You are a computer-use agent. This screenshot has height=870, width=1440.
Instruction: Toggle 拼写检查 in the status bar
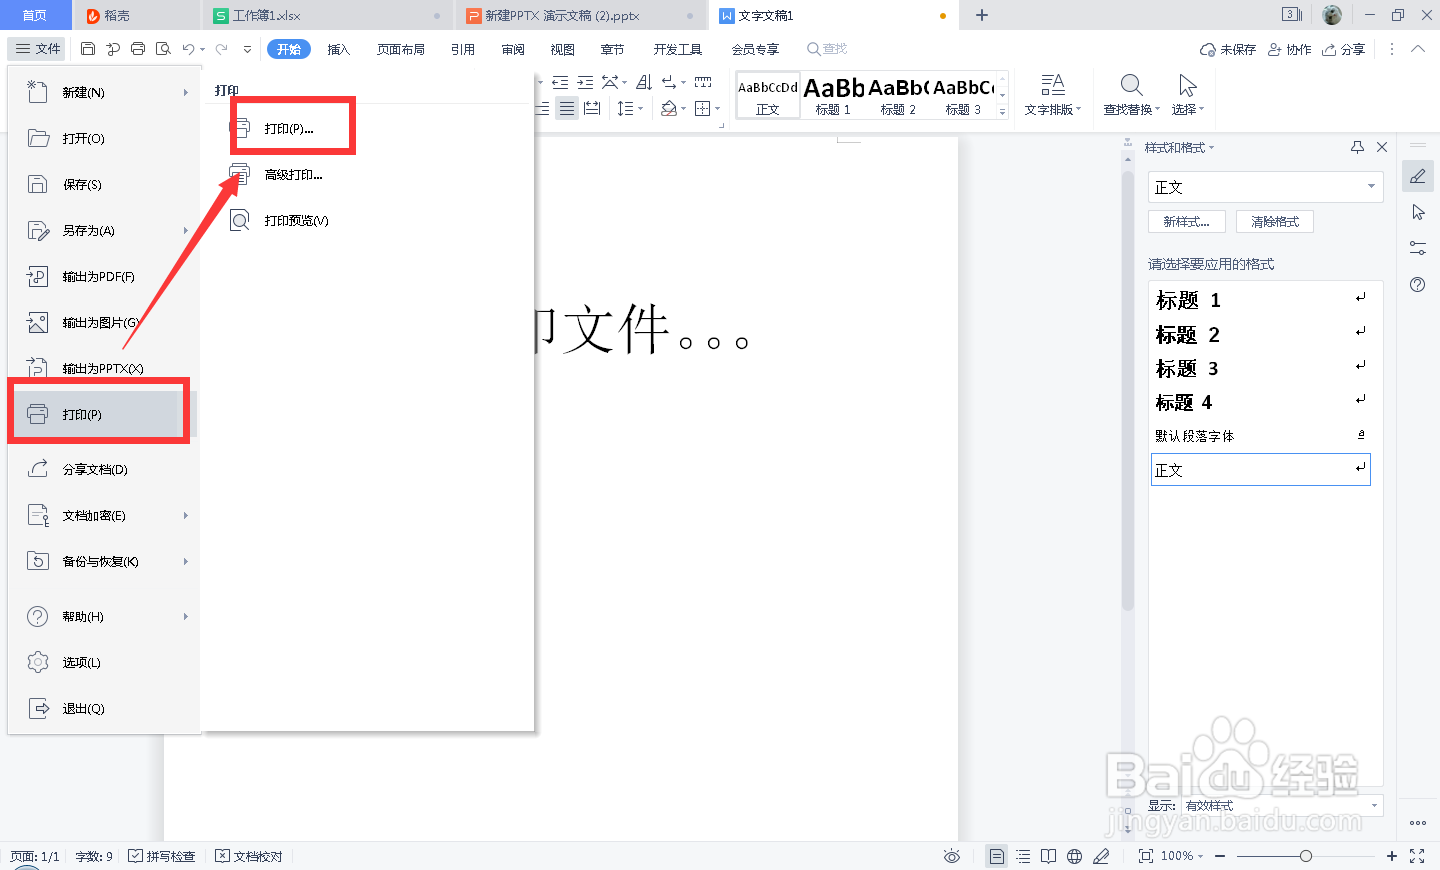[162, 856]
